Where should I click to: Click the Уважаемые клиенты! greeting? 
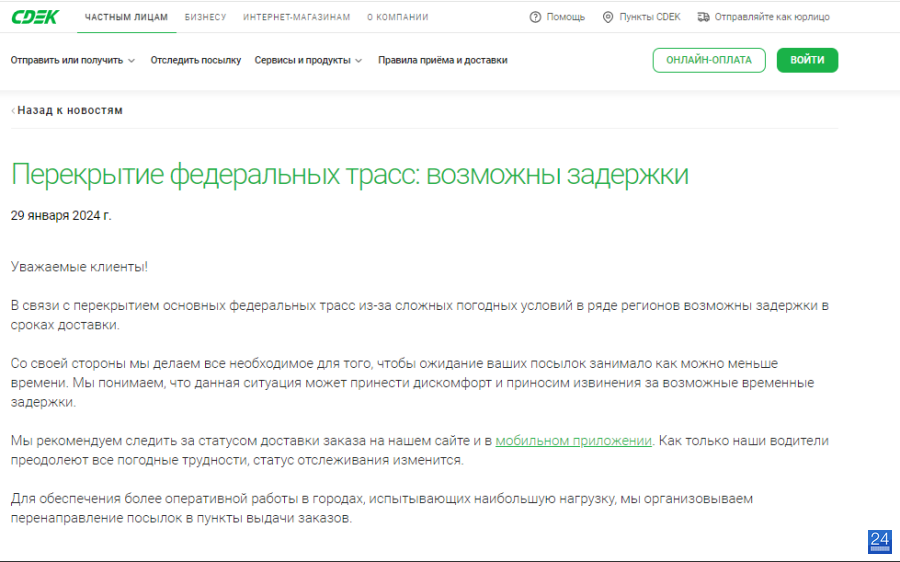[79, 267]
